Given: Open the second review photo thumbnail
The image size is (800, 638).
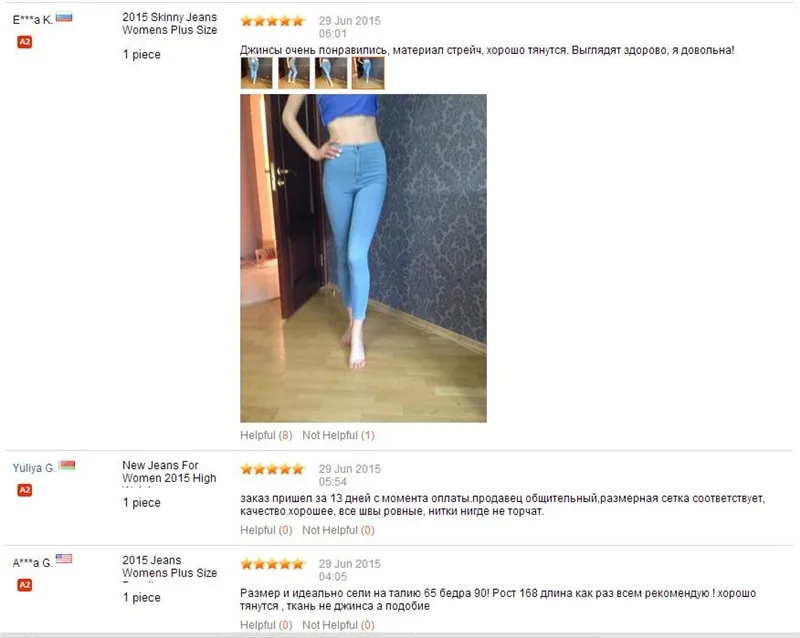Looking at the screenshot, I should (x=294, y=73).
